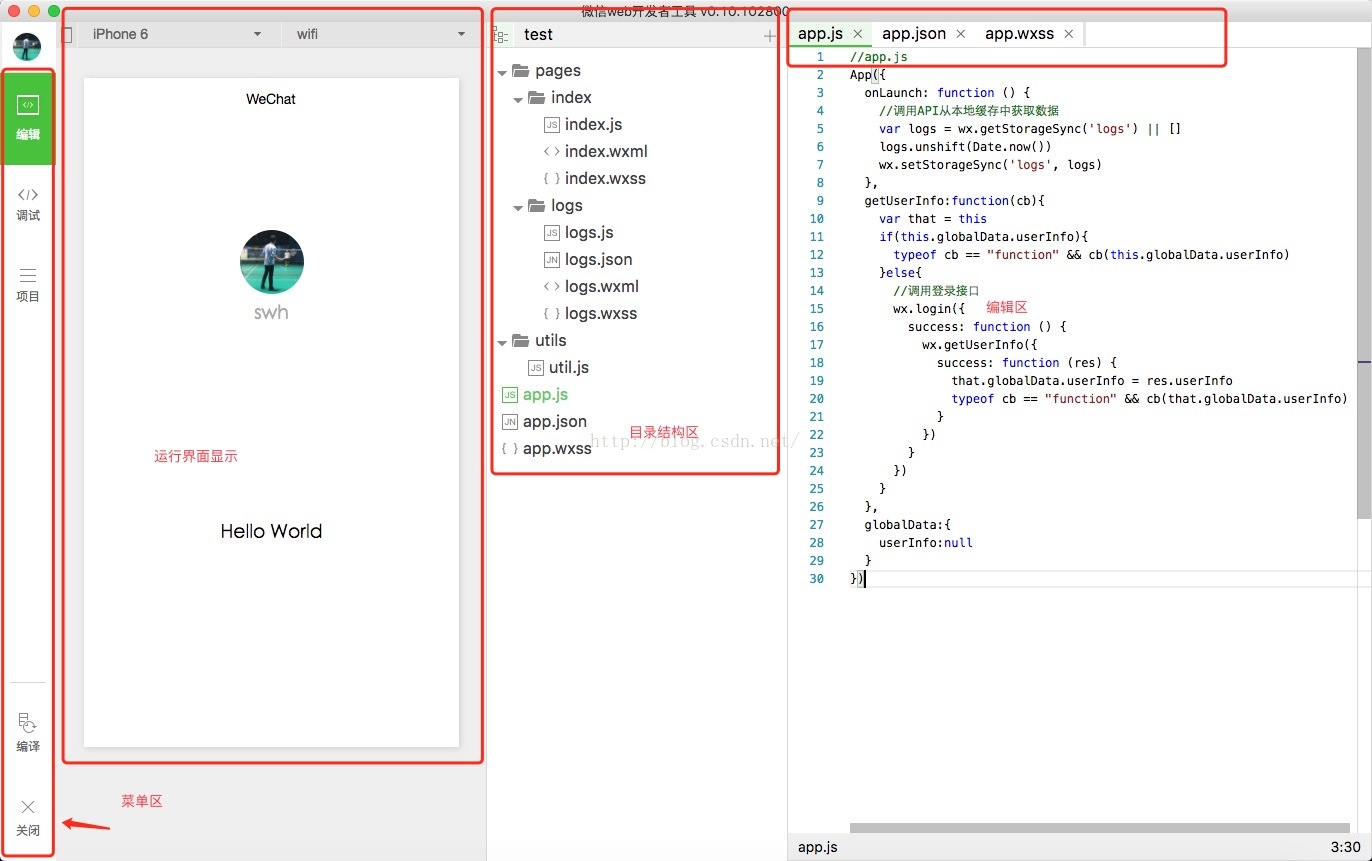
Task: Select app.json in the file tree
Action: [x=544, y=422]
